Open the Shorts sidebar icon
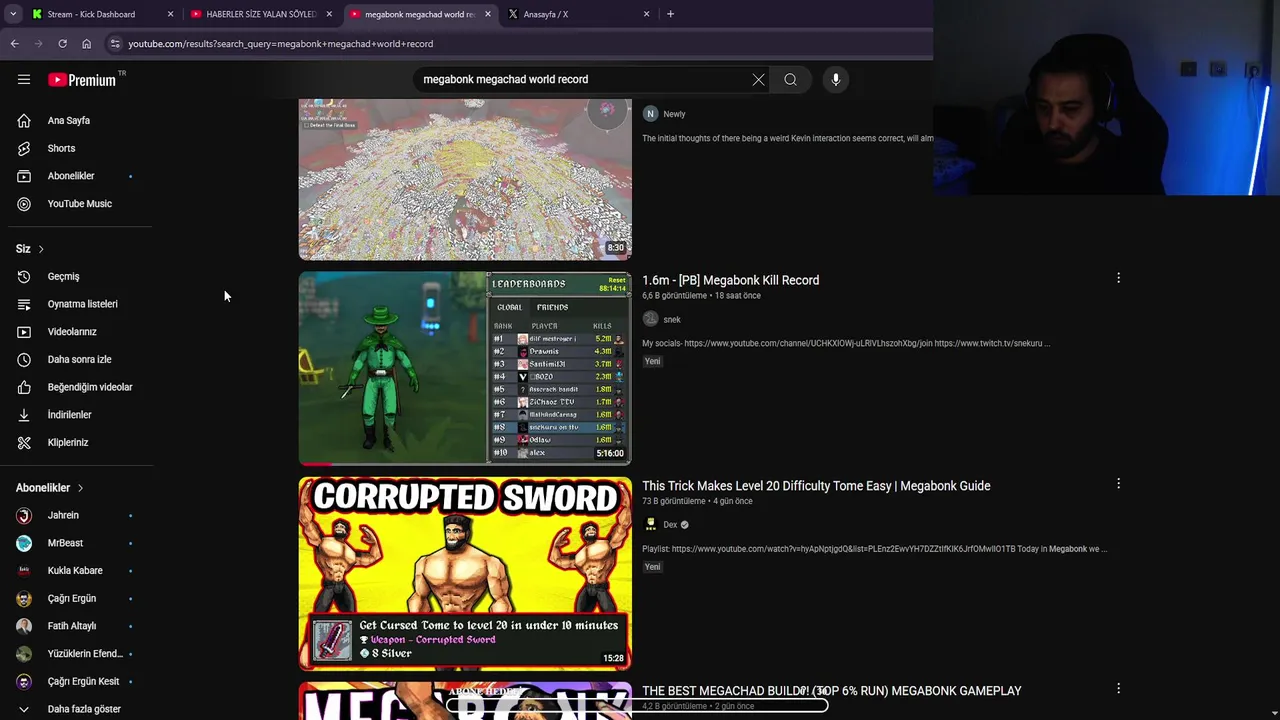The image size is (1280, 720). (x=24, y=148)
